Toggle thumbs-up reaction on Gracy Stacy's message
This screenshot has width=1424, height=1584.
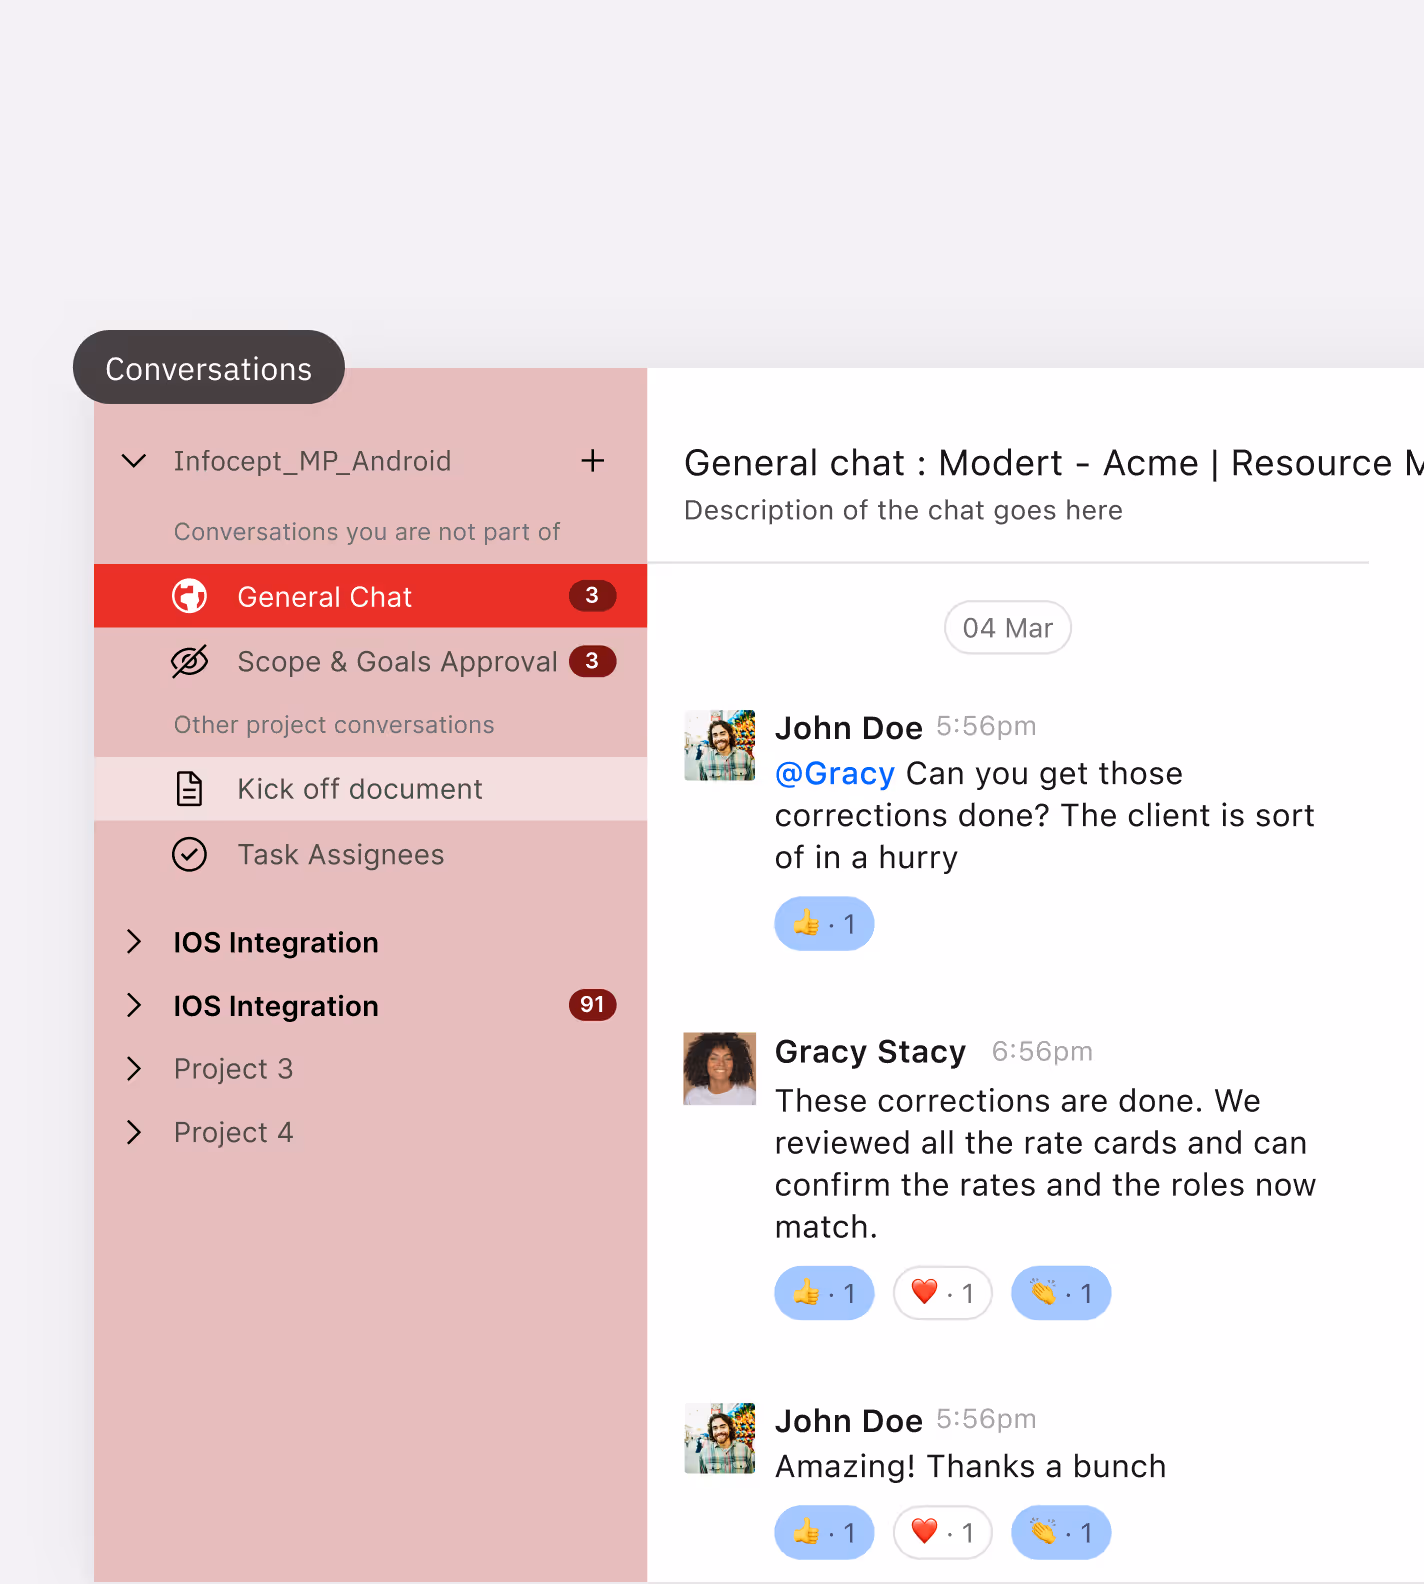point(824,1293)
